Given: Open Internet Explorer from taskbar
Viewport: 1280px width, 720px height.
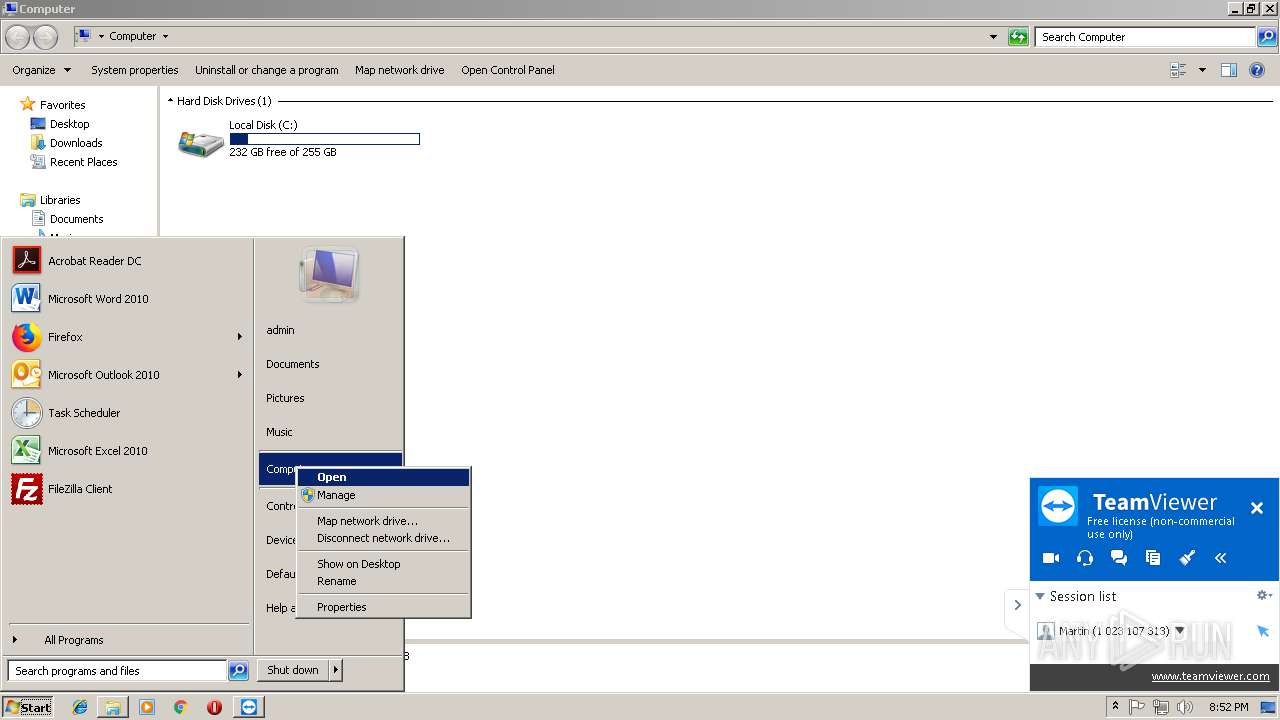Looking at the screenshot, I should pyautogui.click(x=80, y=707).
